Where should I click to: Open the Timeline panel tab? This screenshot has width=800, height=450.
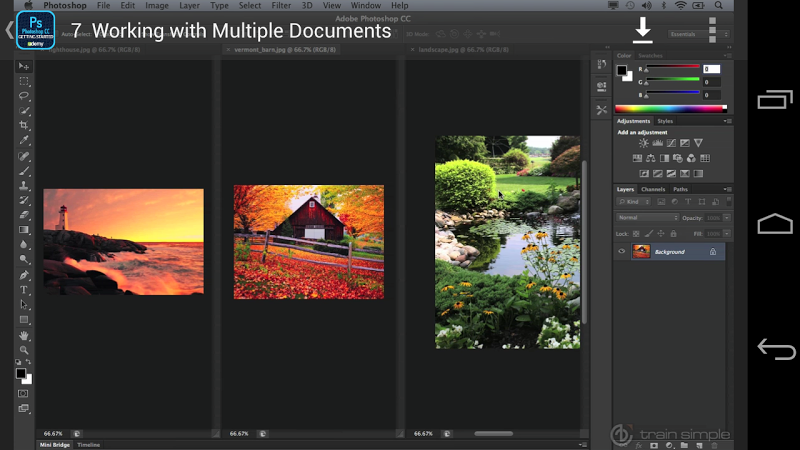[x=89, y=444]
